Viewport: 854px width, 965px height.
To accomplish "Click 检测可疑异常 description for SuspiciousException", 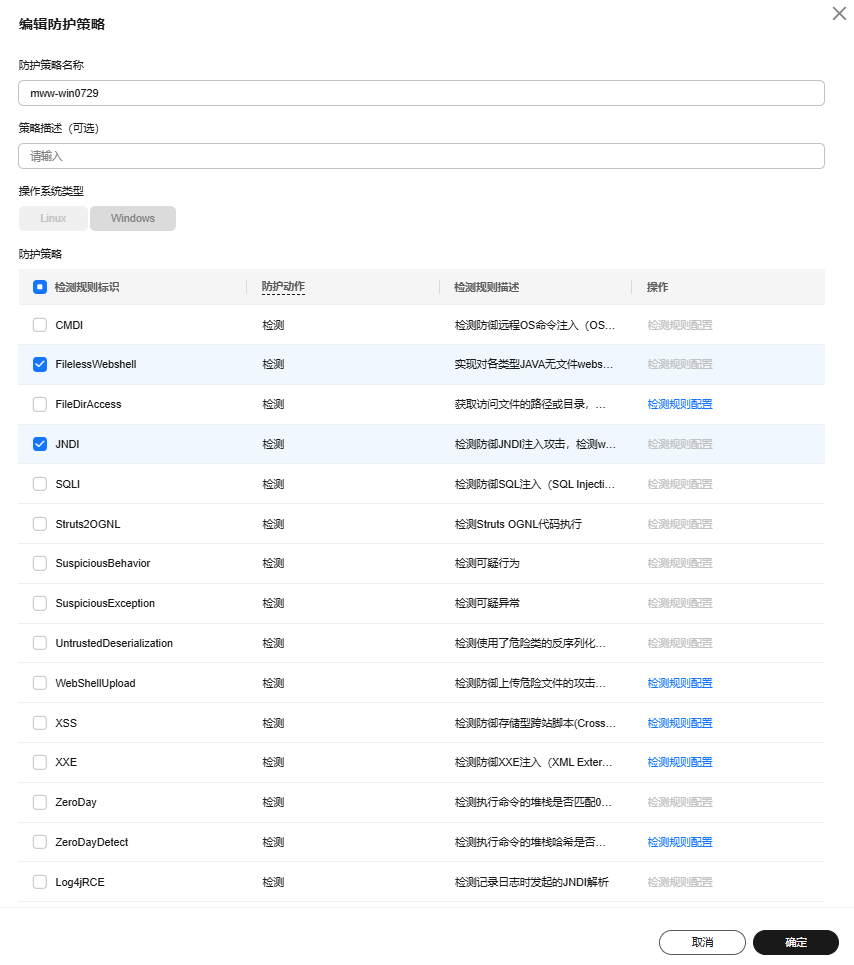I will (x=487, y=604).
